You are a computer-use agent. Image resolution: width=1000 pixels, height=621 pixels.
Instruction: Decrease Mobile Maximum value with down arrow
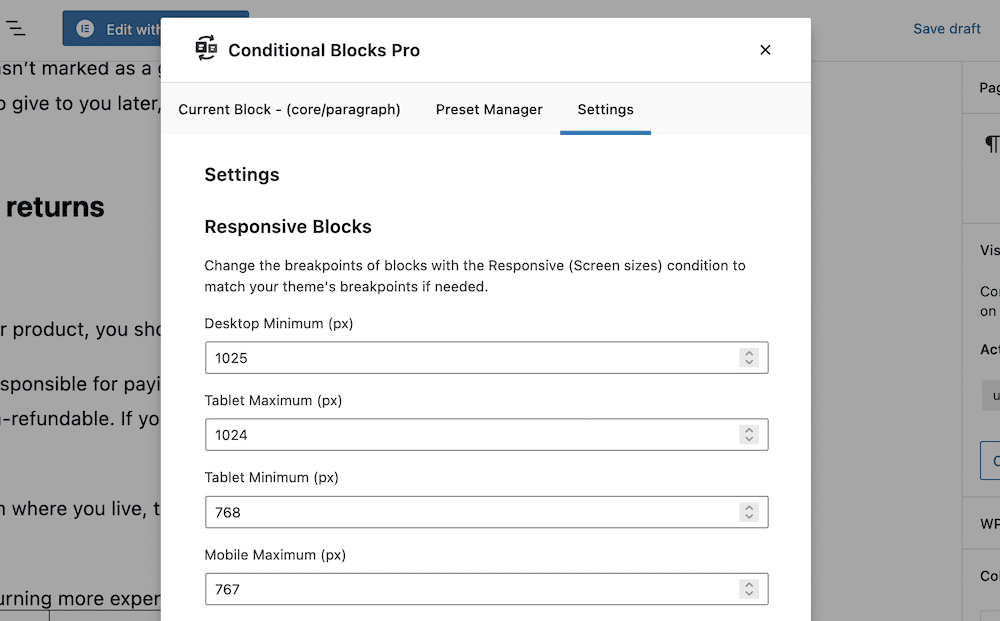pyautogui.click(x=749, y=594)
